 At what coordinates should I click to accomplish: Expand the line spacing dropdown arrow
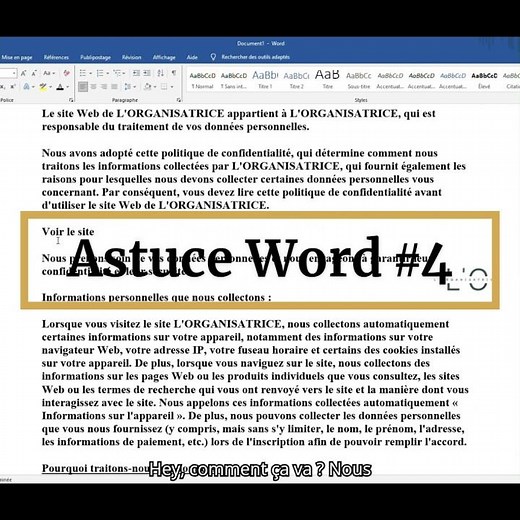coord(134,87)
